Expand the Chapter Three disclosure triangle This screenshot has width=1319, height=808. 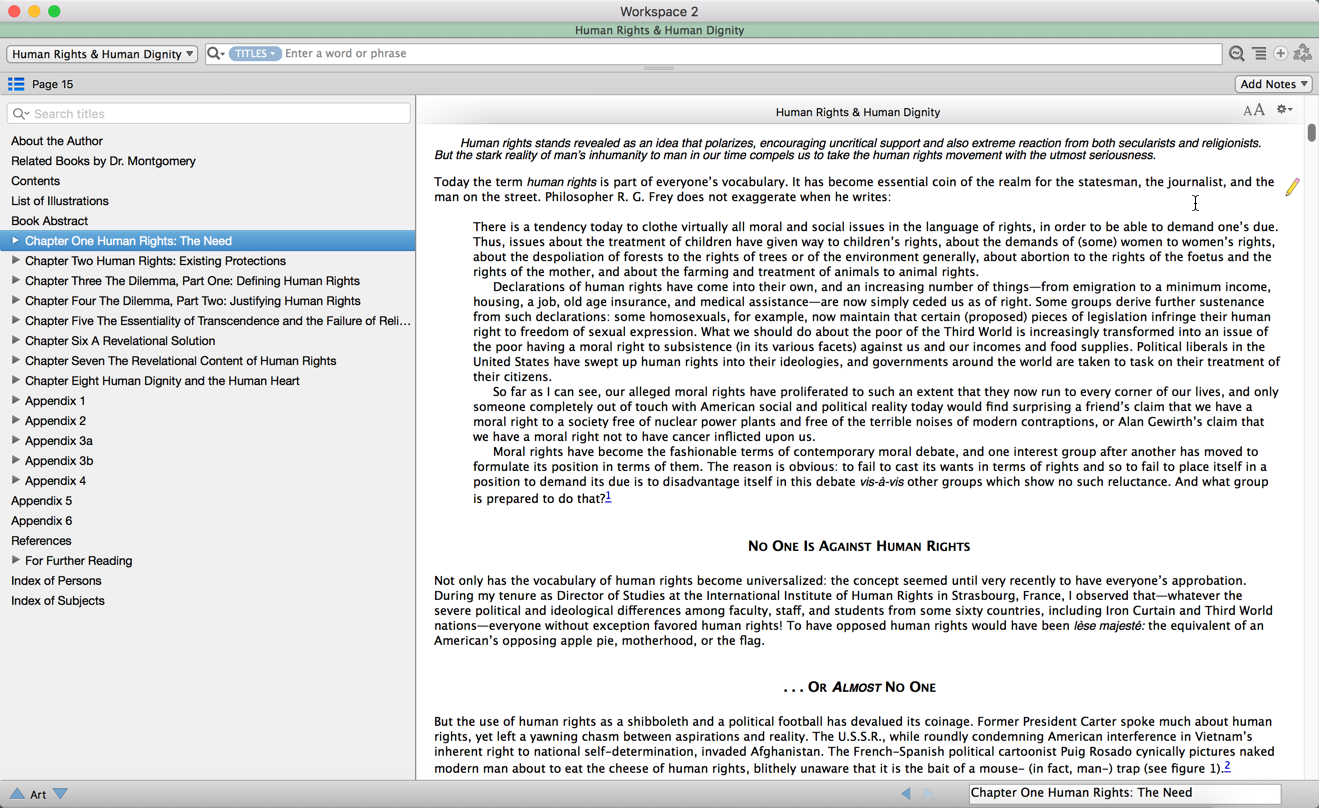[x=15, y=281]
